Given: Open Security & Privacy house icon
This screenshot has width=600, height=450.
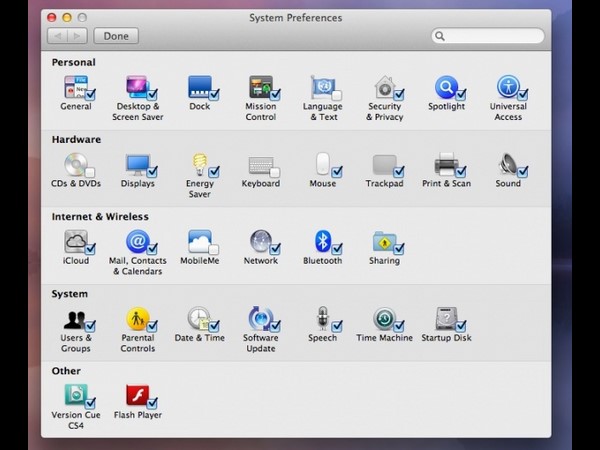Looking at the screenshot, I should coord(385,87).
